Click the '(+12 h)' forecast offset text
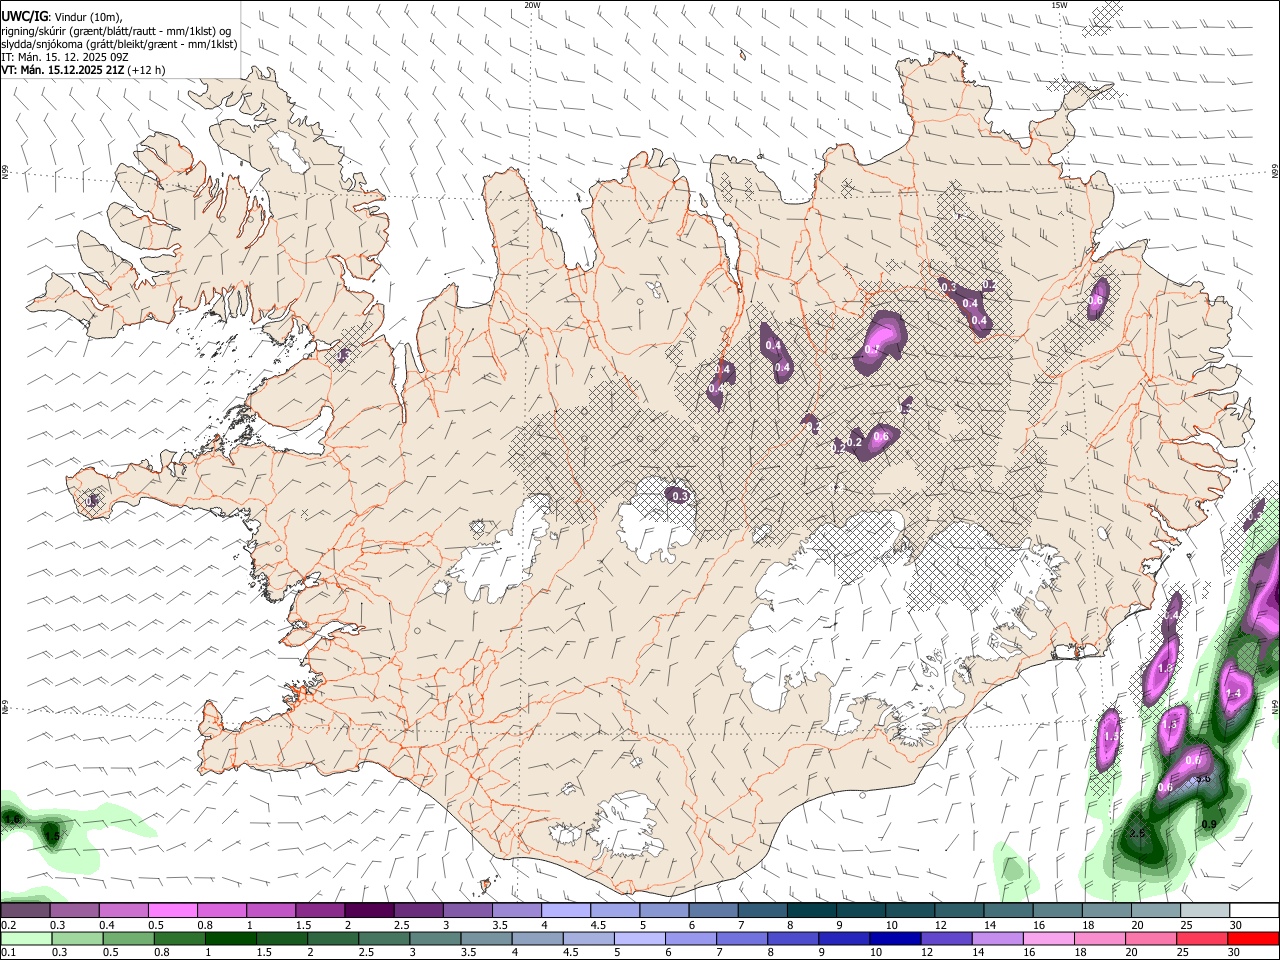Screen dimensions: 1280x960 (146, 70)
